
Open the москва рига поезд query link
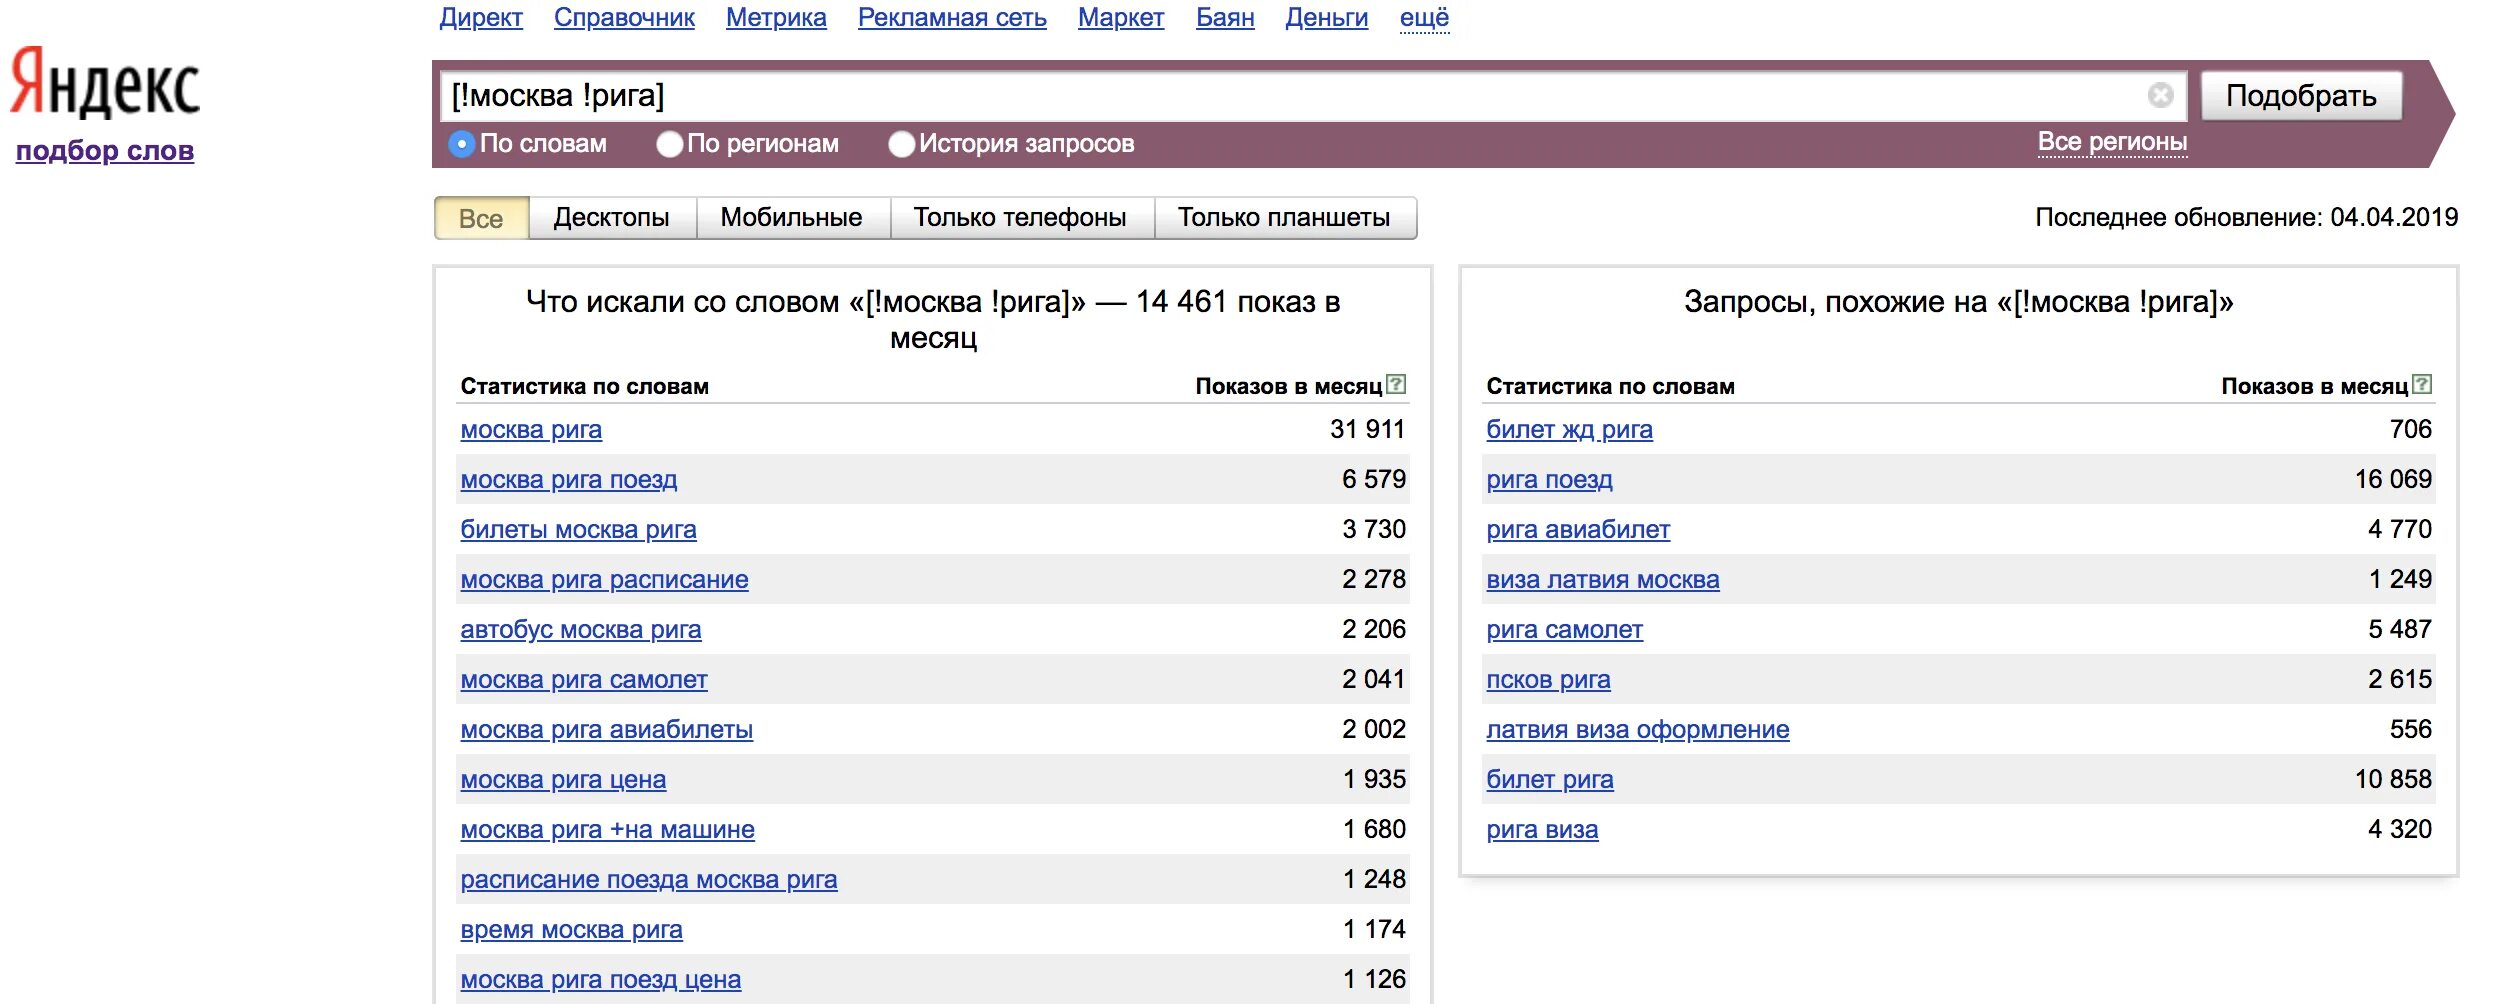[x=568, y=480]
